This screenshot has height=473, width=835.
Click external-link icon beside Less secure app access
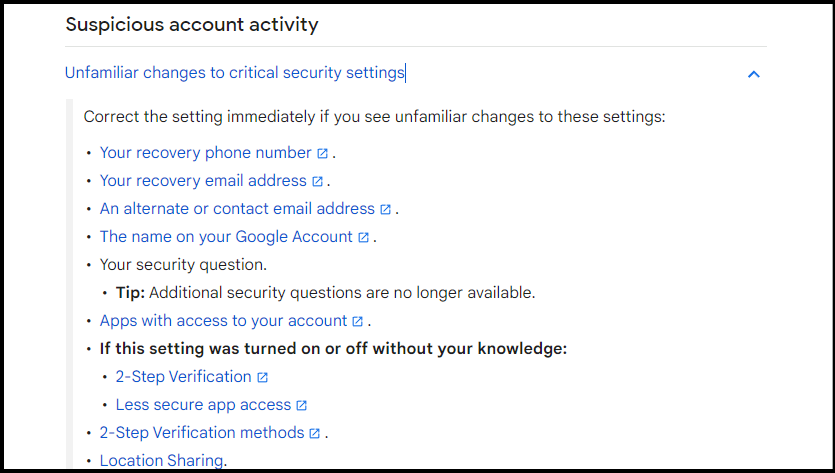pyautogui.click(x=301, y=406)
